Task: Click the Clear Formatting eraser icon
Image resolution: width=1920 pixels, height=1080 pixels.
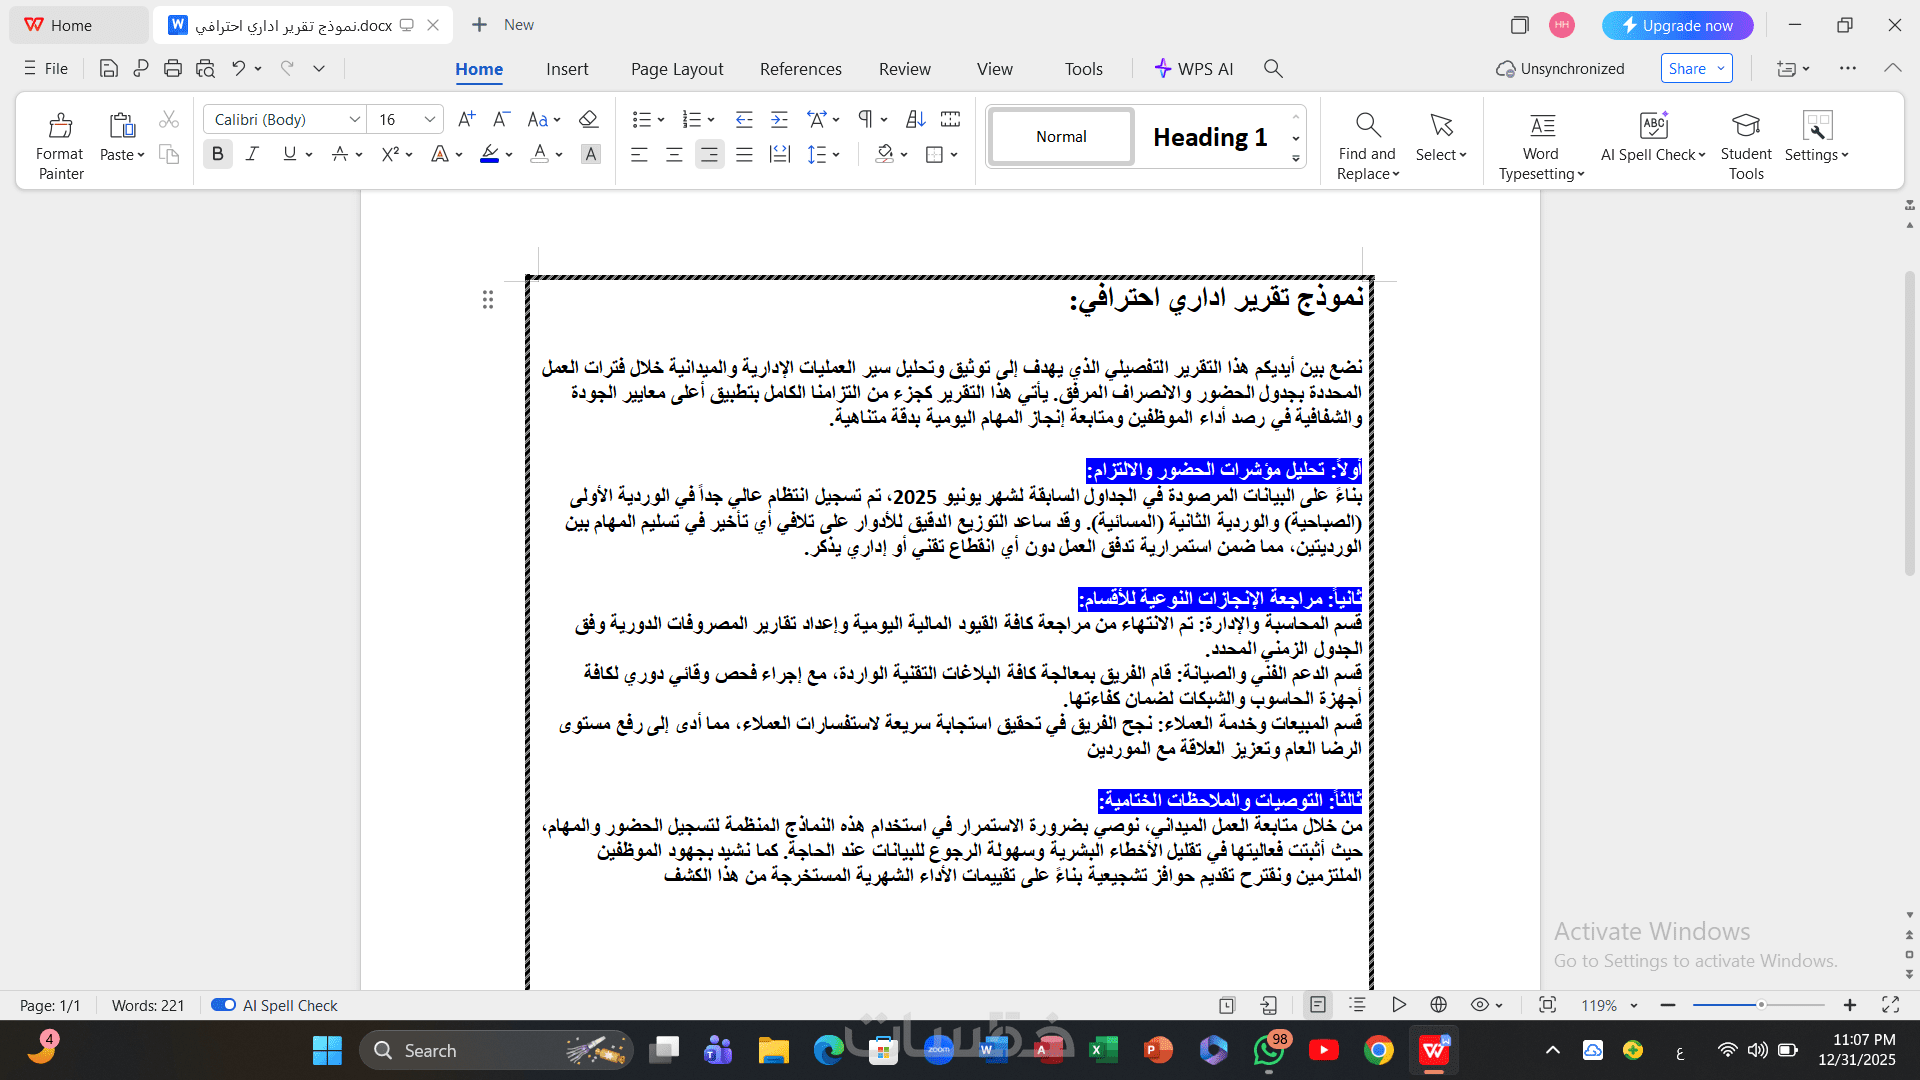Action: [x=588, y=120]
